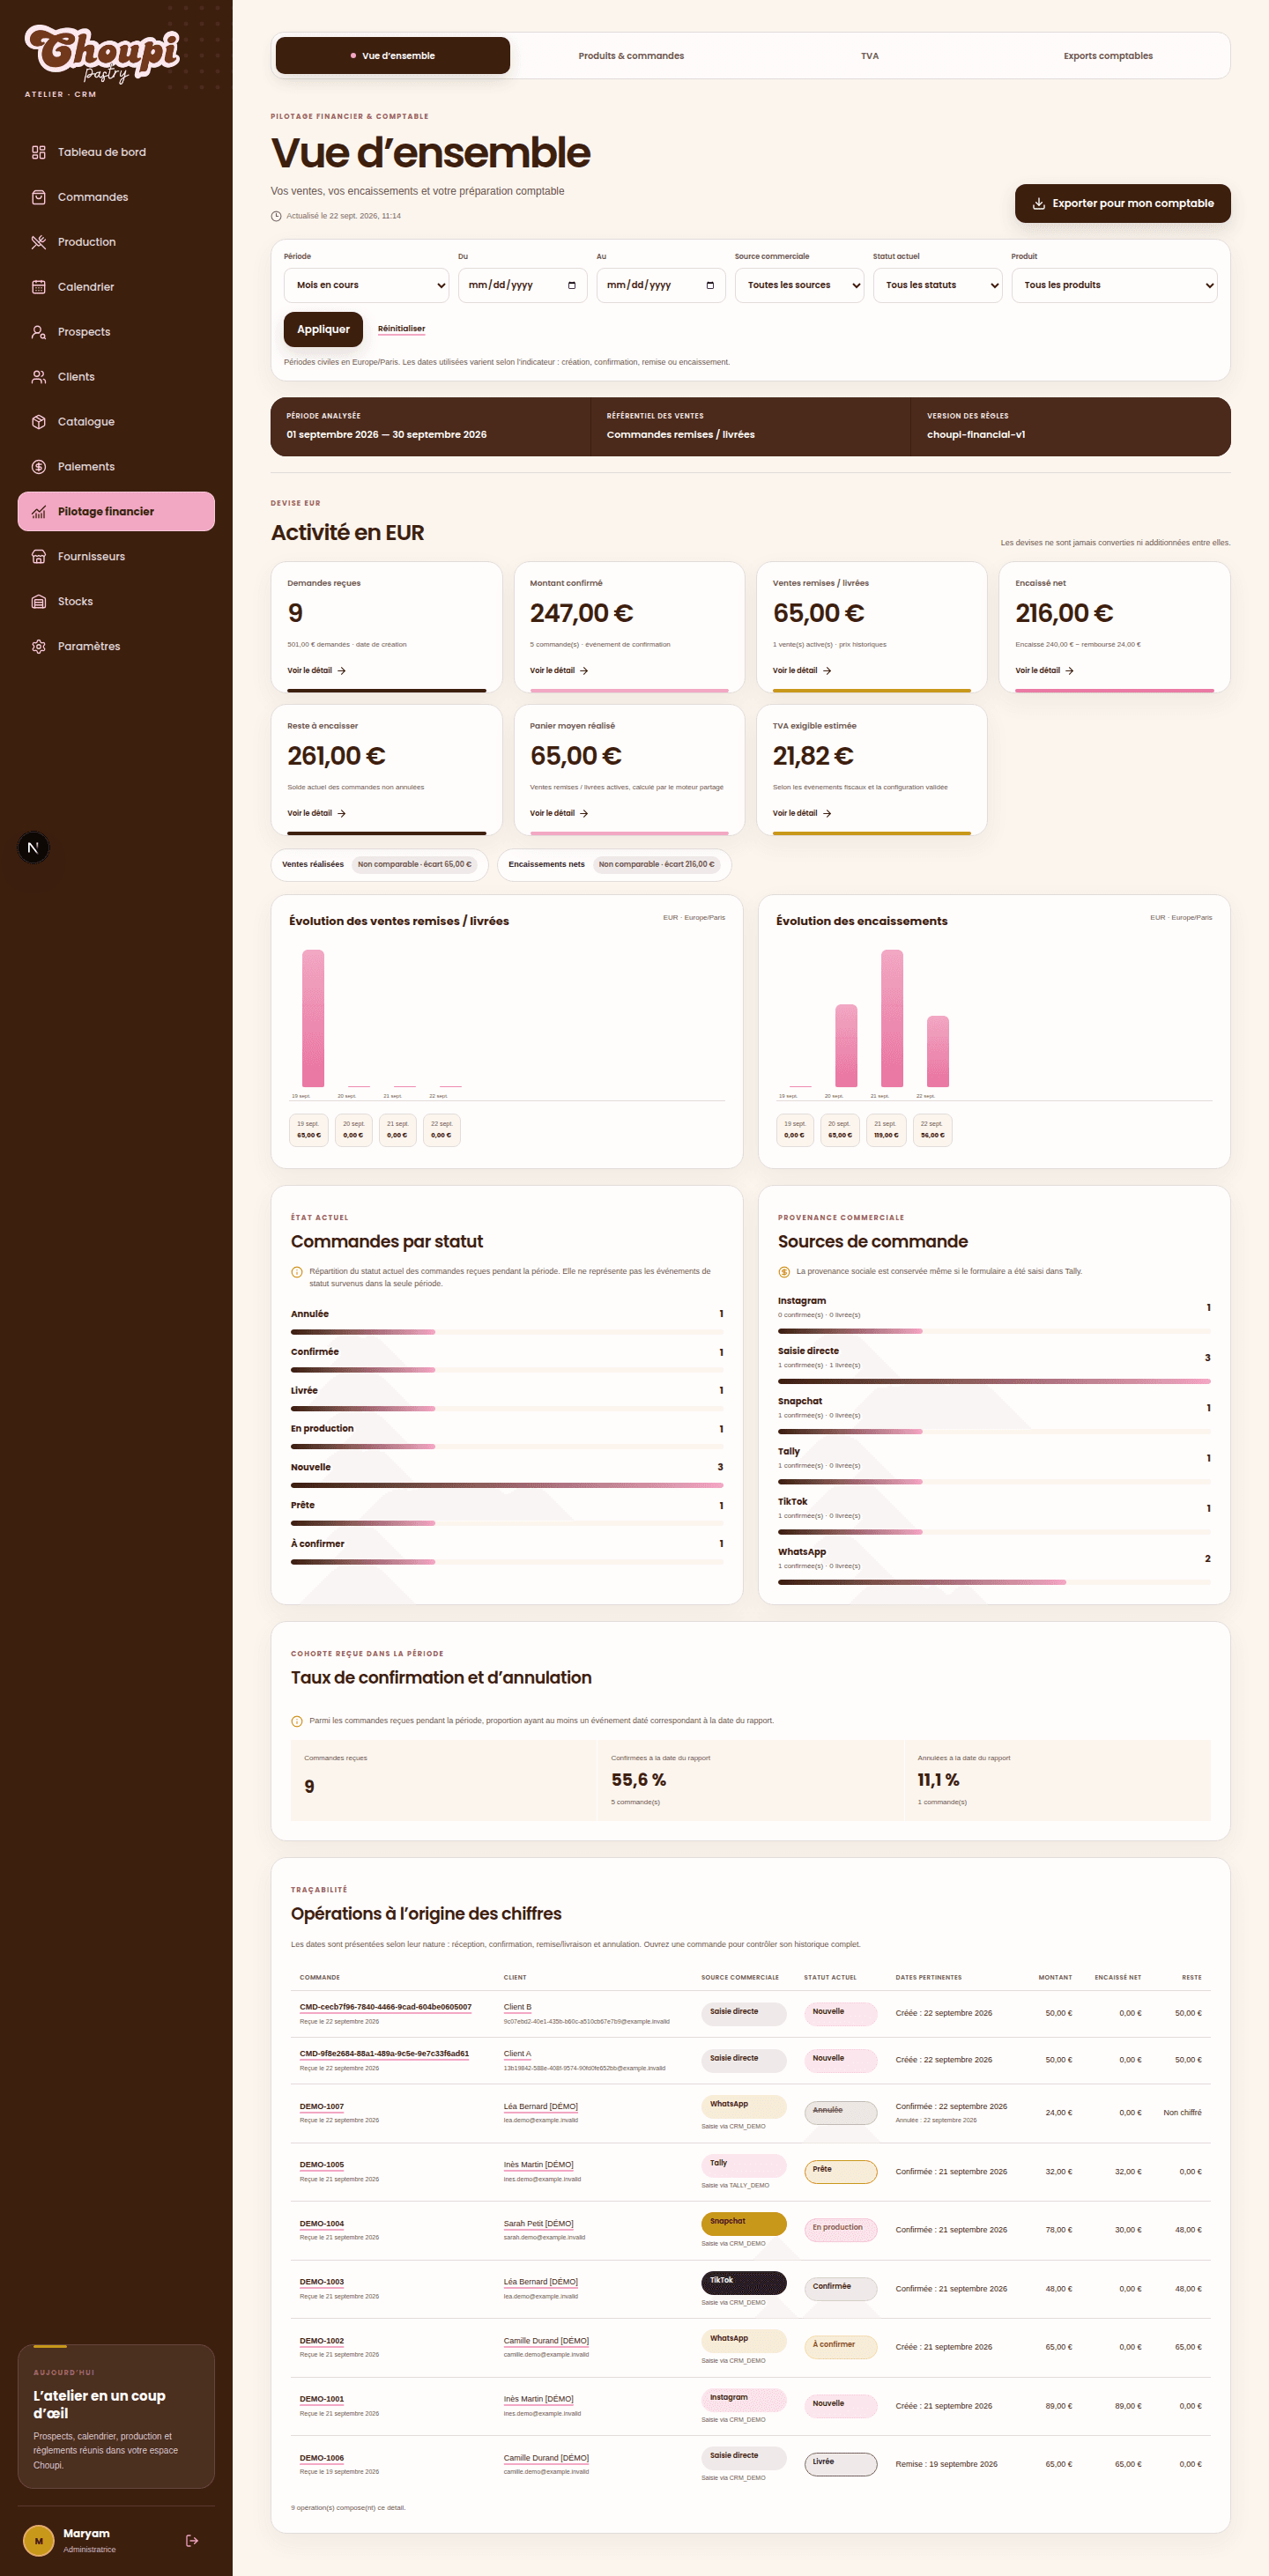Screen dimensions: 1269x2576
Task: Open Paramètres gear icon
Action: tap(38, 647)
